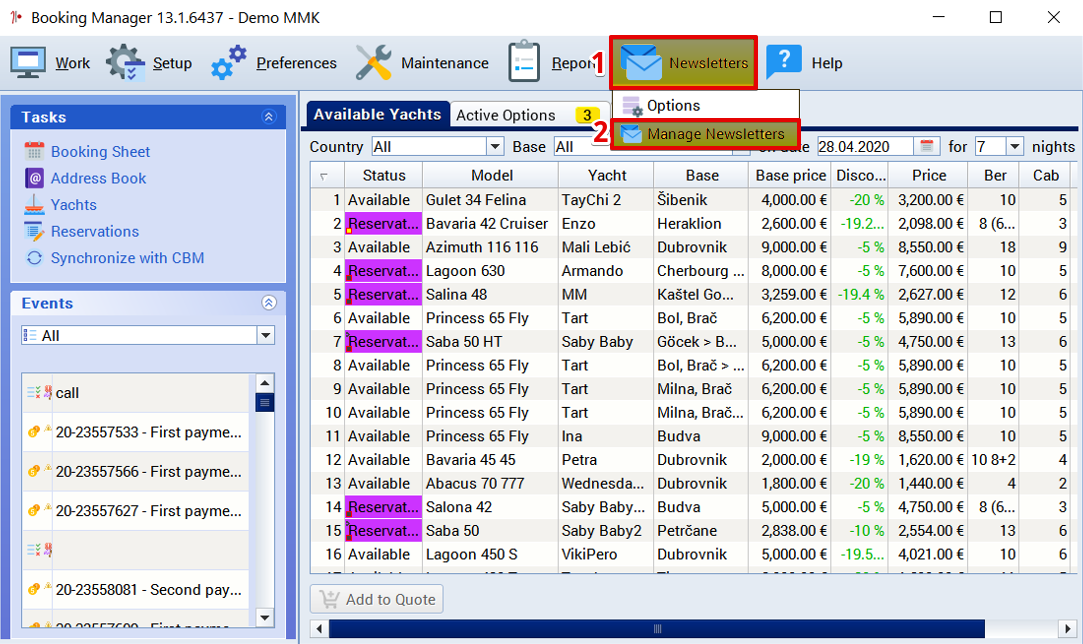
Task: Click the Synchronize with CBM refresh icon
Action: click(34, 258)
